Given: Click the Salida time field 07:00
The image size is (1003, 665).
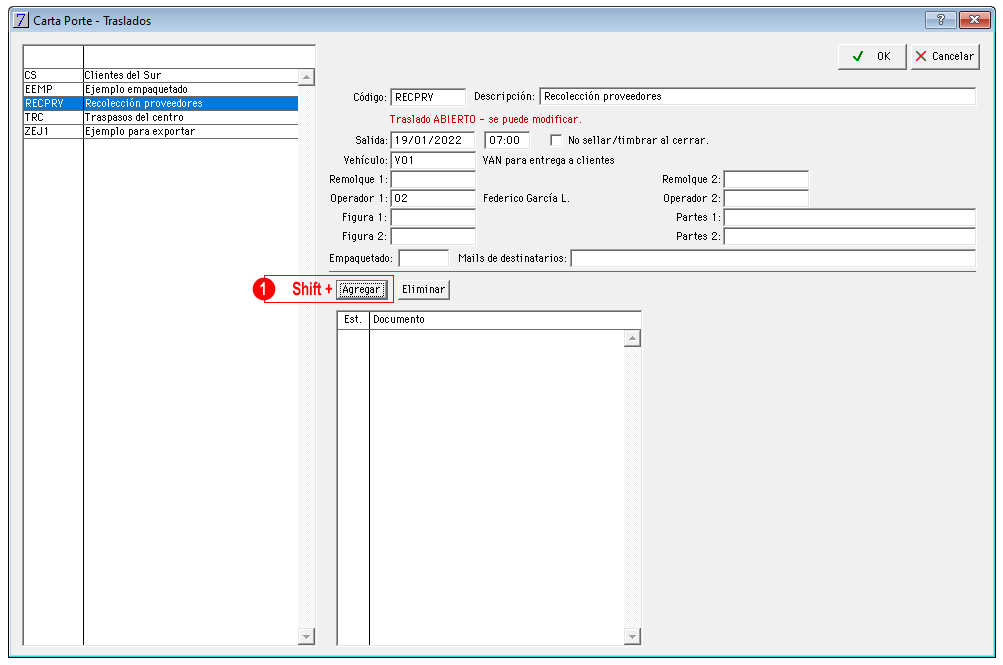Looking at the screenshot, I should tap(507, 141).
